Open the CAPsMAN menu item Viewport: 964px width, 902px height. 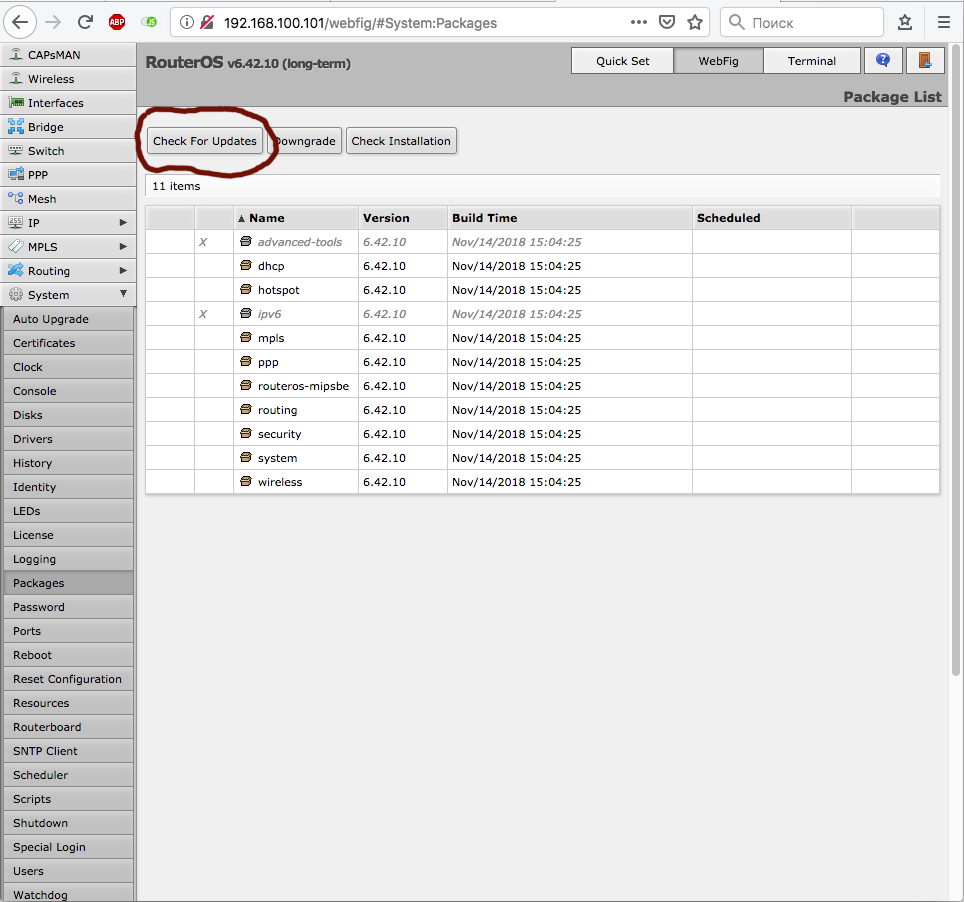(68, 55)
